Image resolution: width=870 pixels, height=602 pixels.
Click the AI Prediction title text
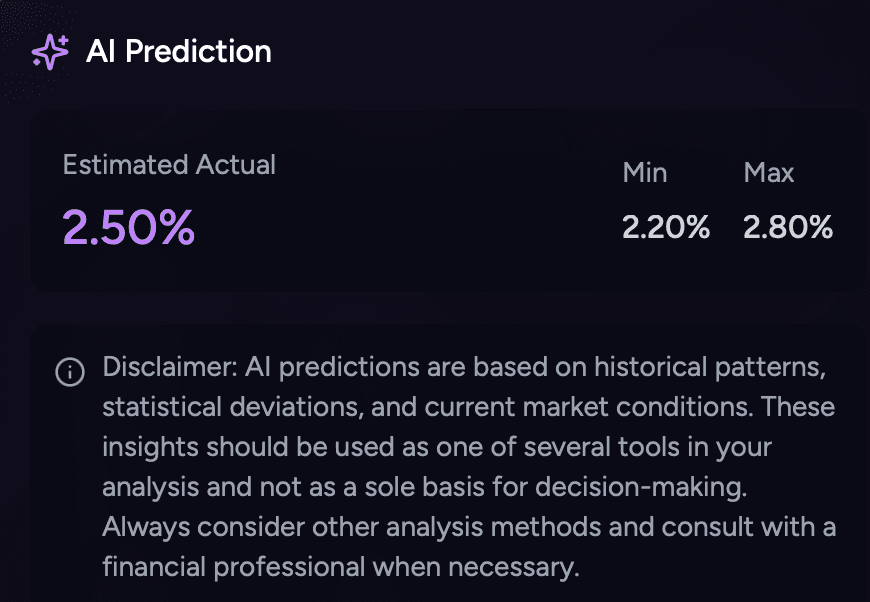180,51
